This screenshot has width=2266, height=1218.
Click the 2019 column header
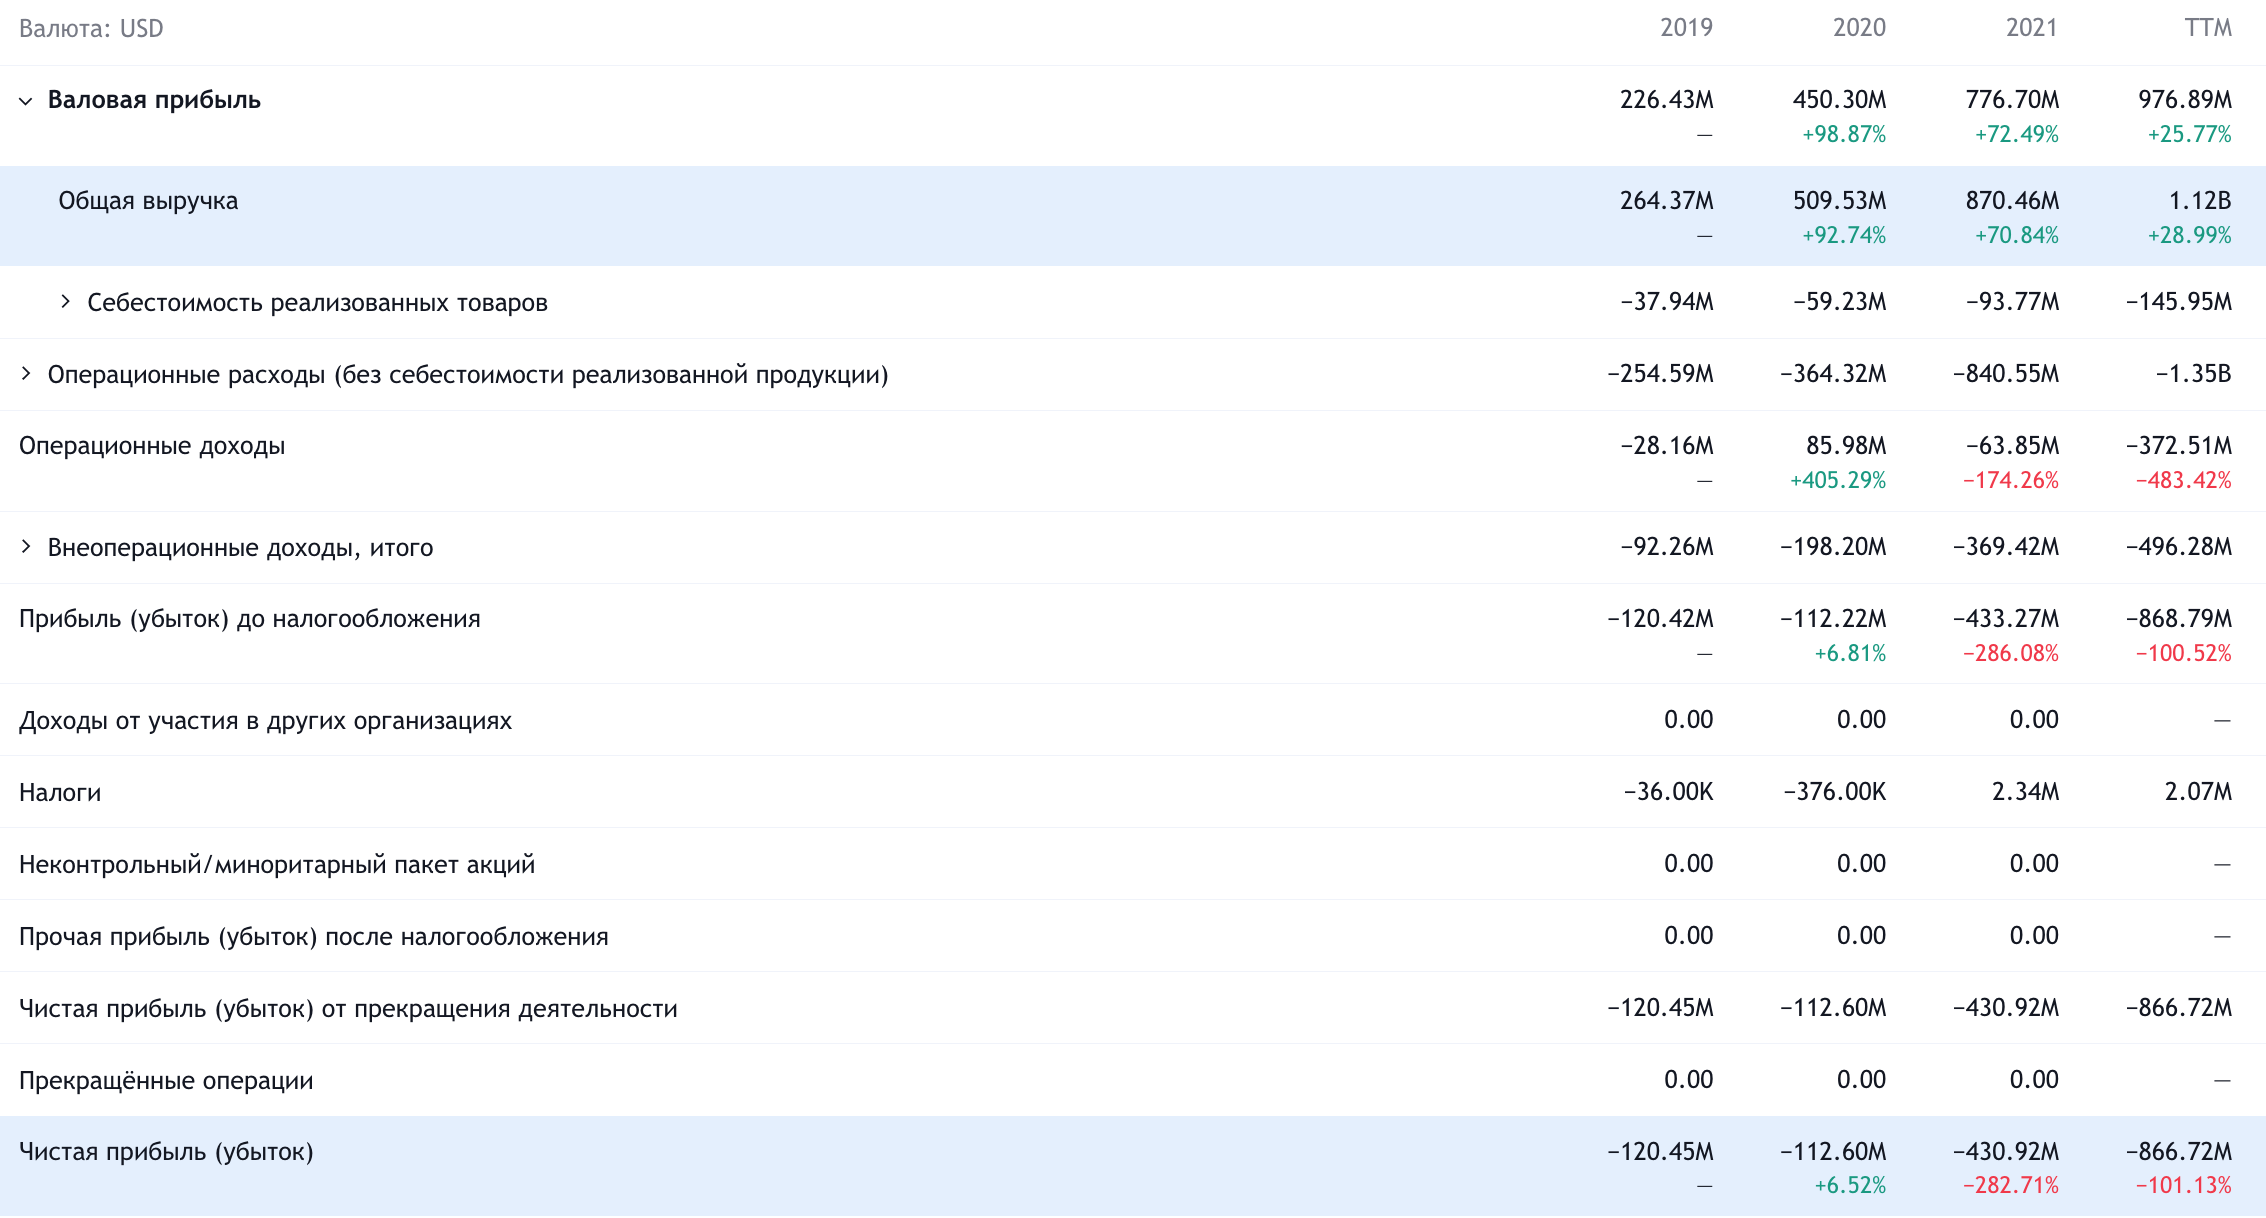pyautogui.click(x=1686, y=28)
